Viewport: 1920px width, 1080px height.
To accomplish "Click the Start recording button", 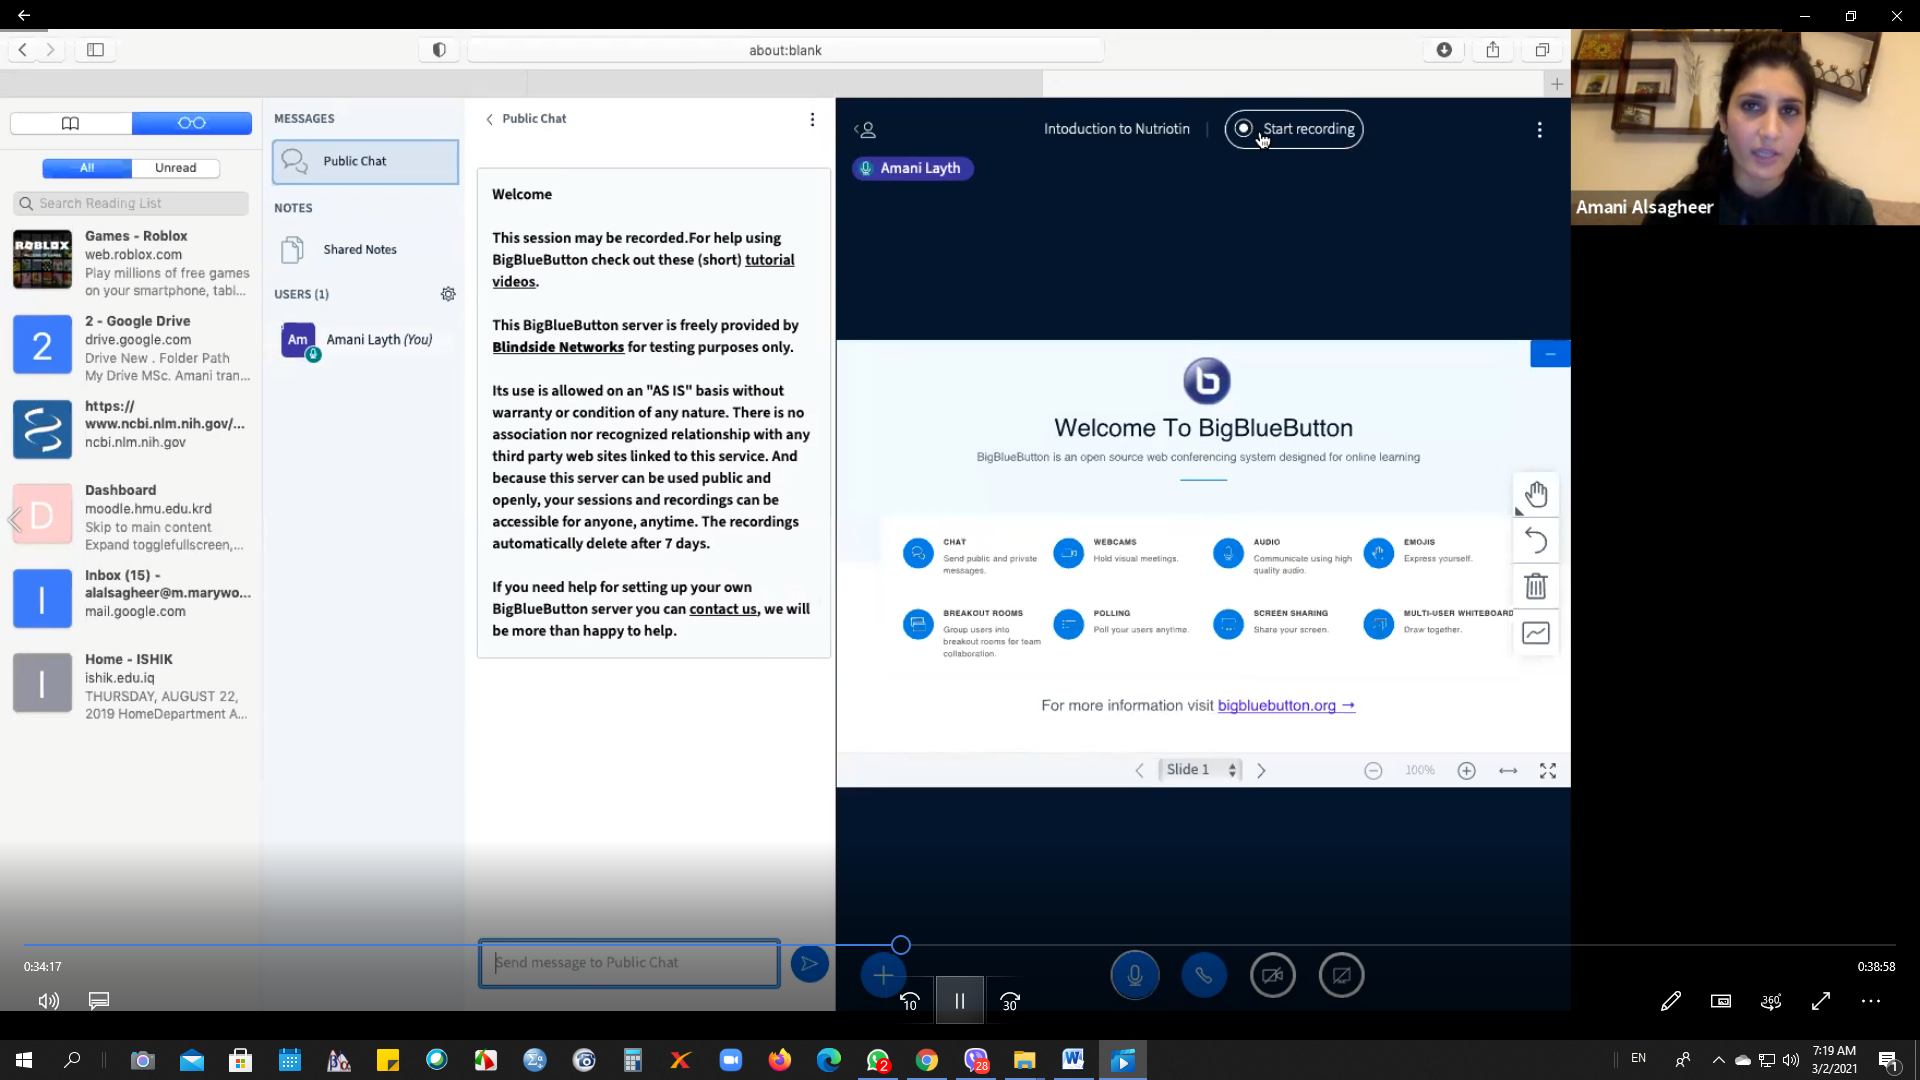I will [1293, 129].
